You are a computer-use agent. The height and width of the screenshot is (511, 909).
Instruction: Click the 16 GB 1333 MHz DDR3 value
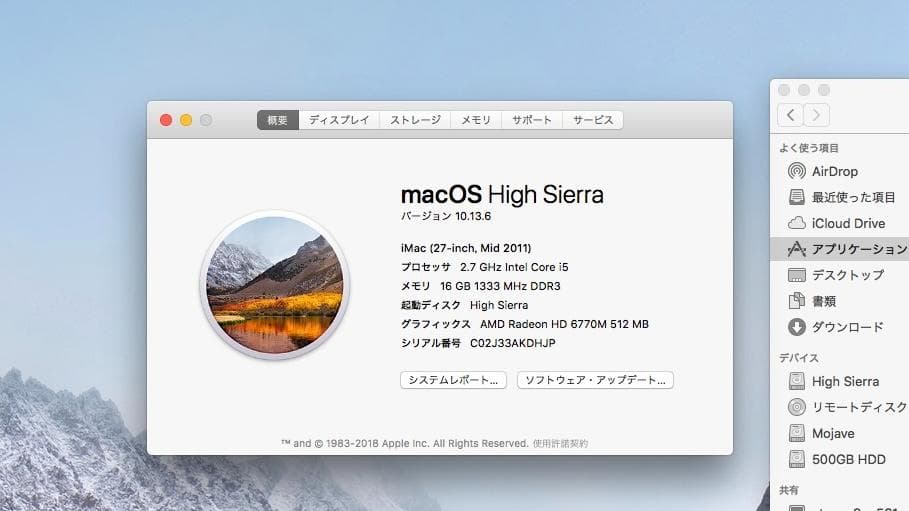[500, 287]
